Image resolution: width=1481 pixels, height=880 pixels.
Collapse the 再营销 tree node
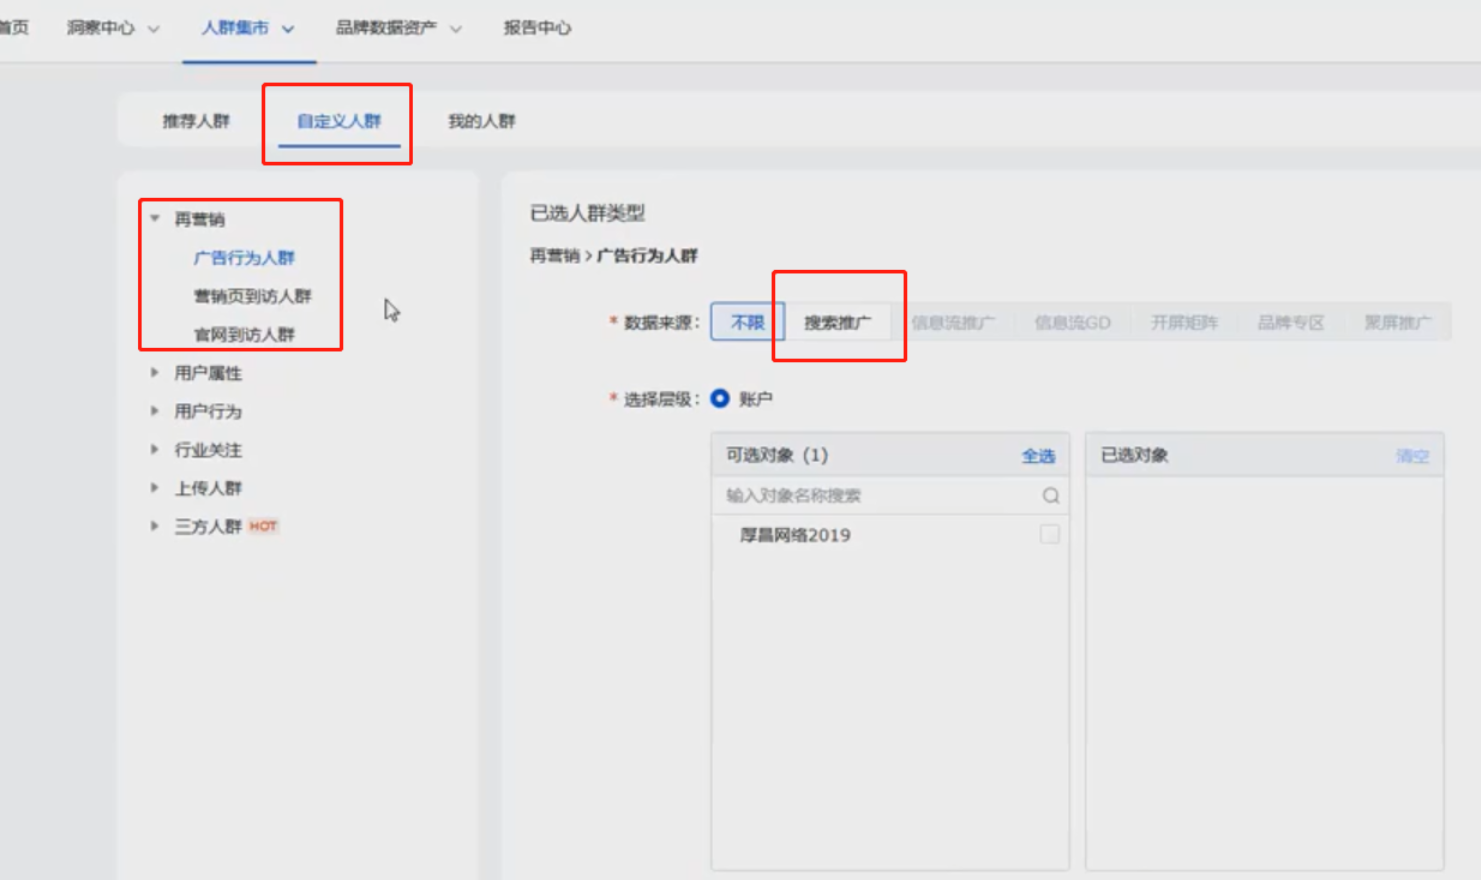pos(155,219)
